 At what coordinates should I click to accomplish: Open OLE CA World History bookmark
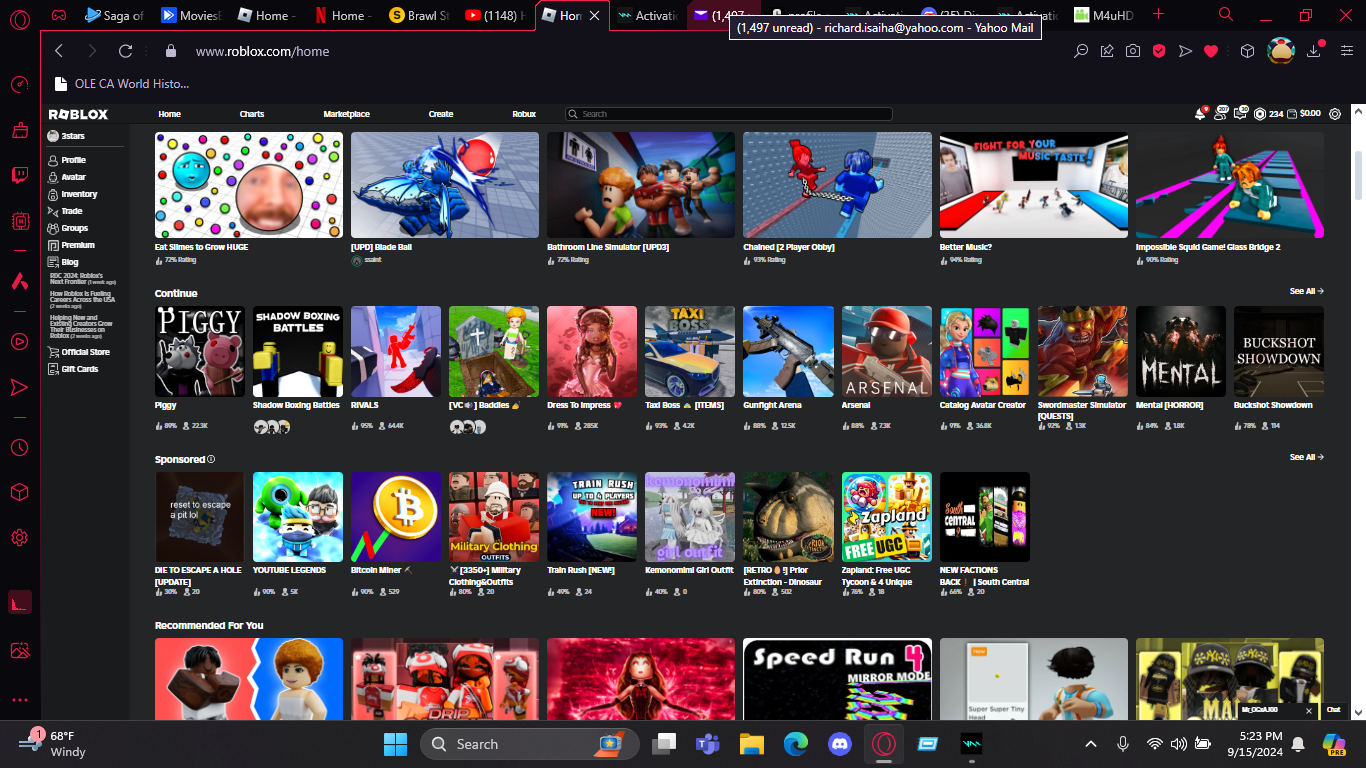click(x=122, y=84)
